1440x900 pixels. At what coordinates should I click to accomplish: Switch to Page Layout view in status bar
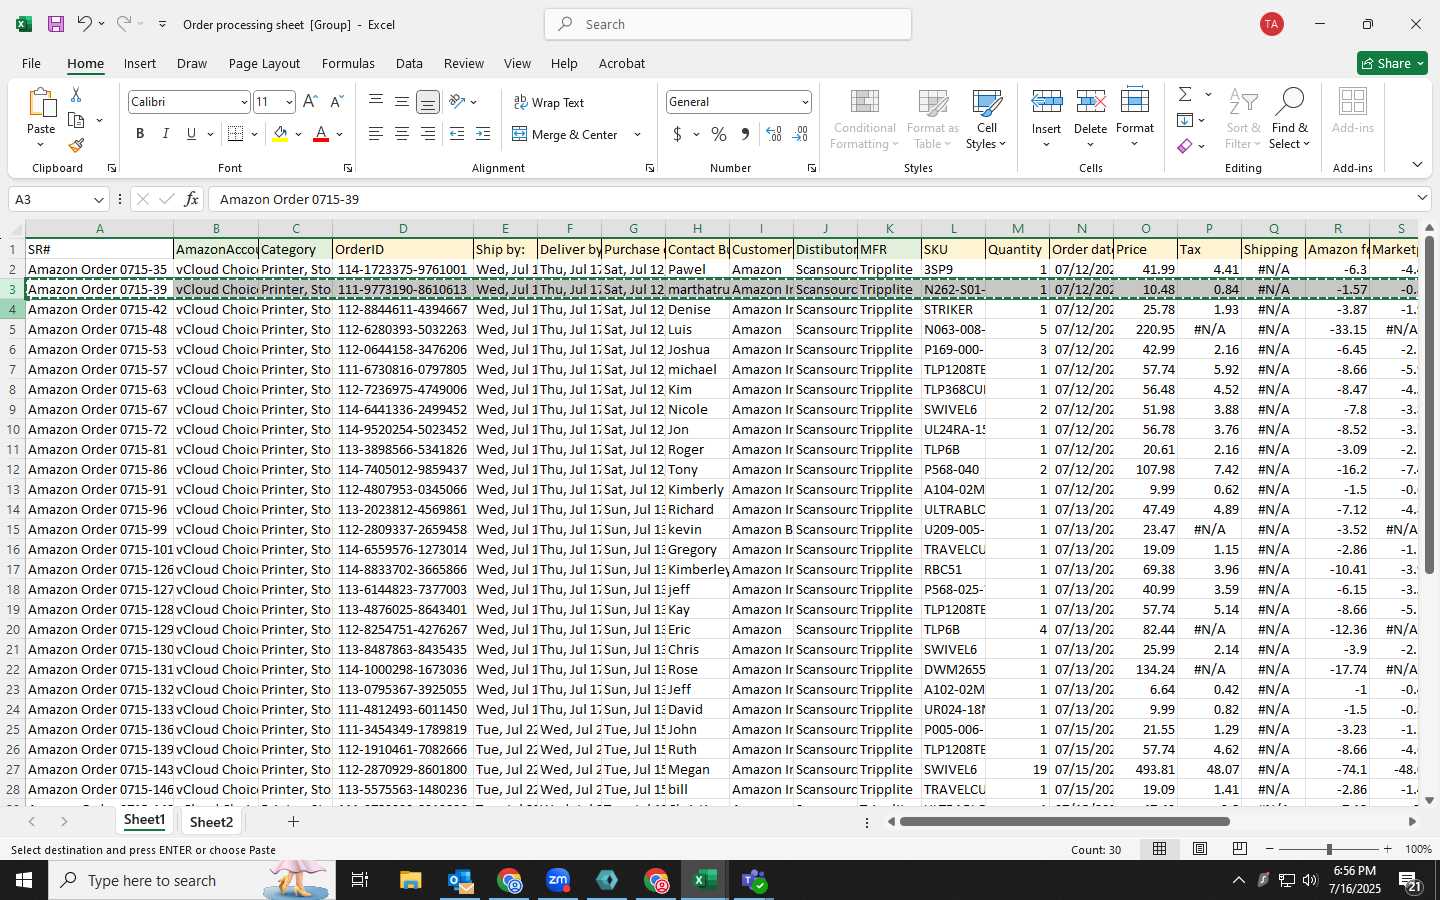1200,849
